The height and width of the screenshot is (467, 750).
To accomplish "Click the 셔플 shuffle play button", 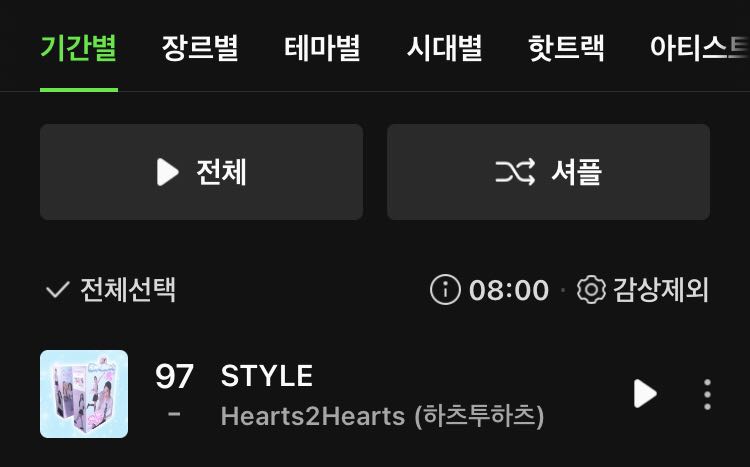I will (x=548, y=172).
